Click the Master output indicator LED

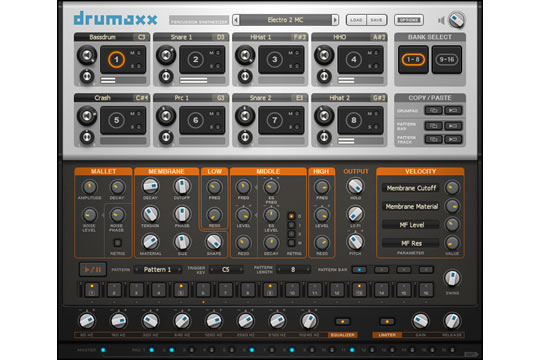pos(103,350)
